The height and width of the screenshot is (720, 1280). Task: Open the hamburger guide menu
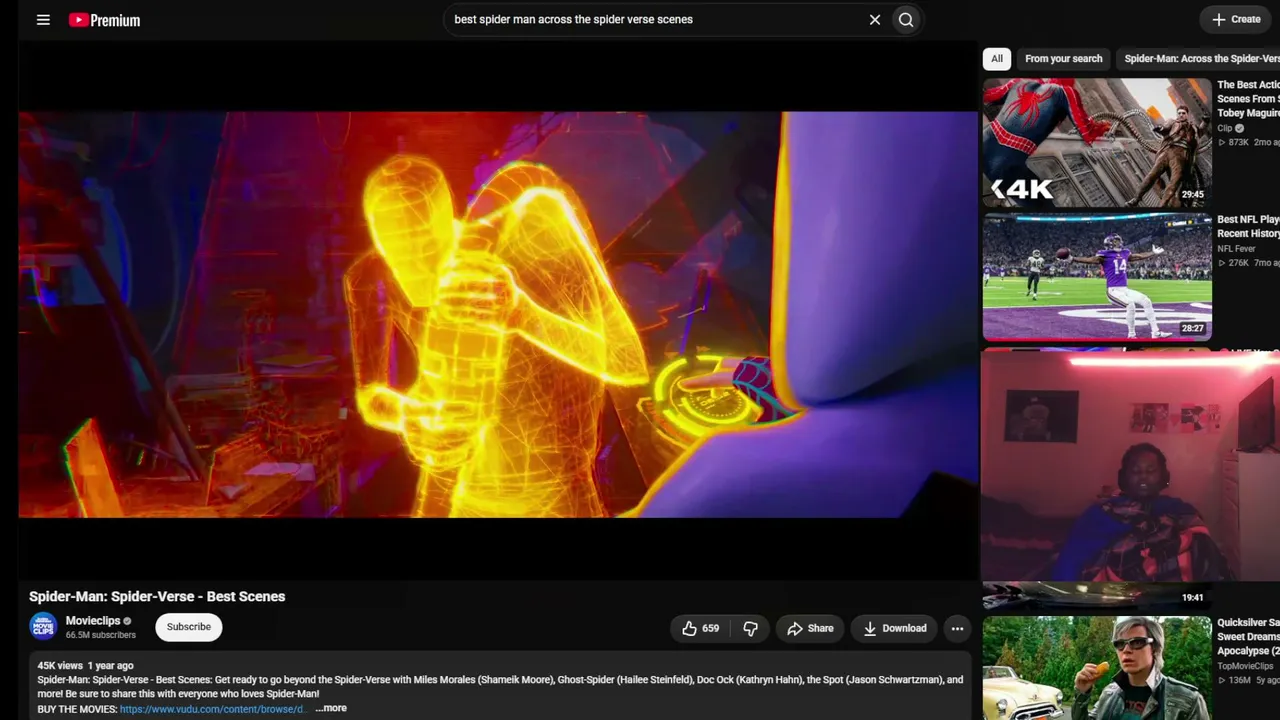pos(43,20)
